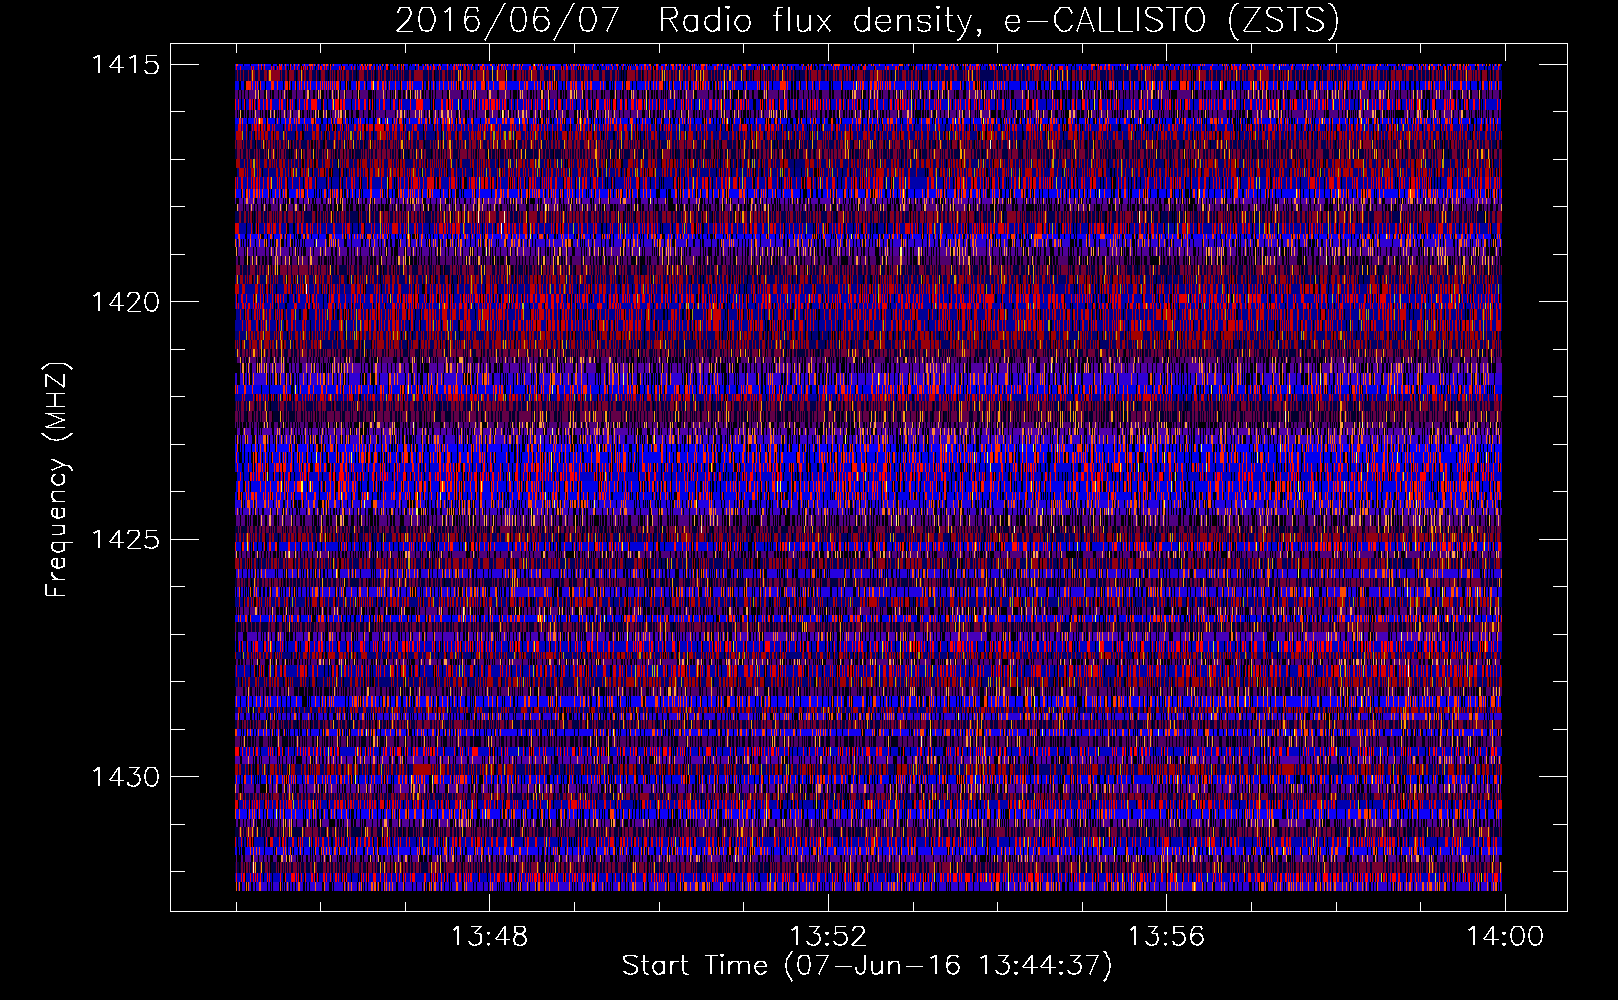1618x1000 pixels.
Task: Click the plot title '2016/06/07 Radio flux density, e-CALLISTO (ZSTS)'
Action: [867, 21]
